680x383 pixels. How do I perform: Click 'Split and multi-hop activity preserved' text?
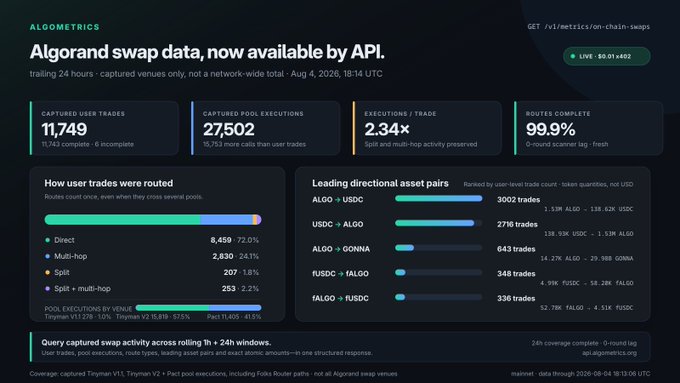[421, 144]
